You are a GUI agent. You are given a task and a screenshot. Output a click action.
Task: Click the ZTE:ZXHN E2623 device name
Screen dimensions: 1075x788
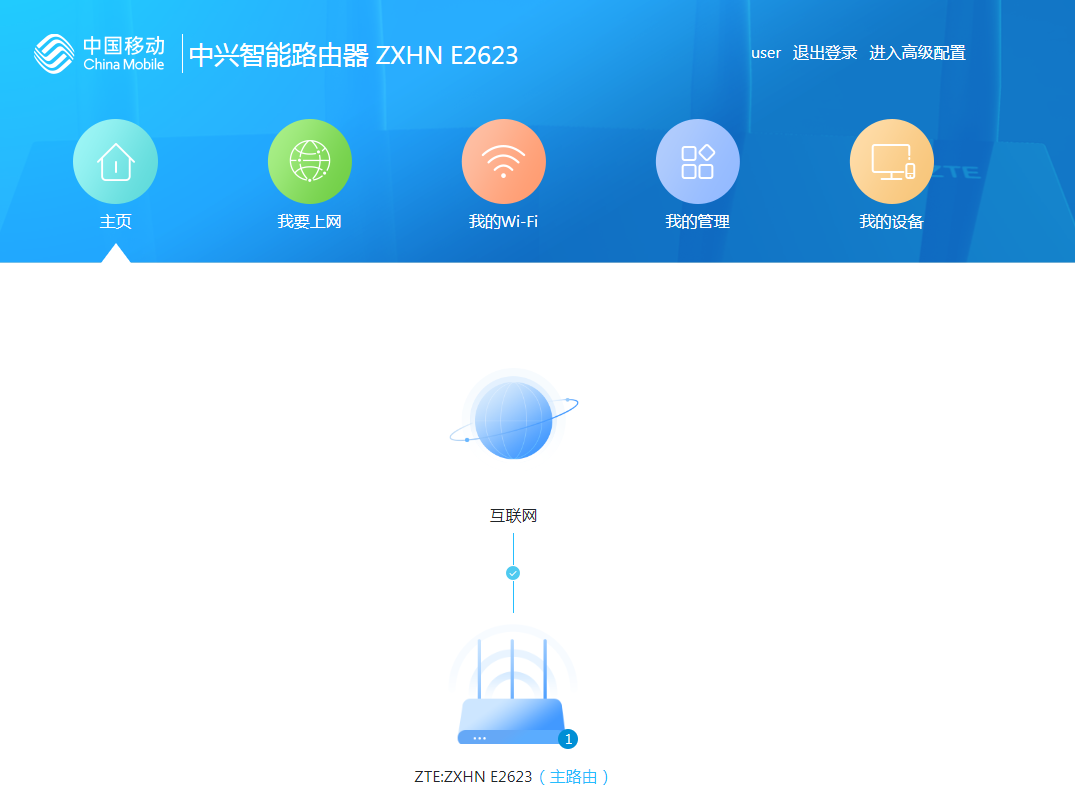(x=473, y=776)
